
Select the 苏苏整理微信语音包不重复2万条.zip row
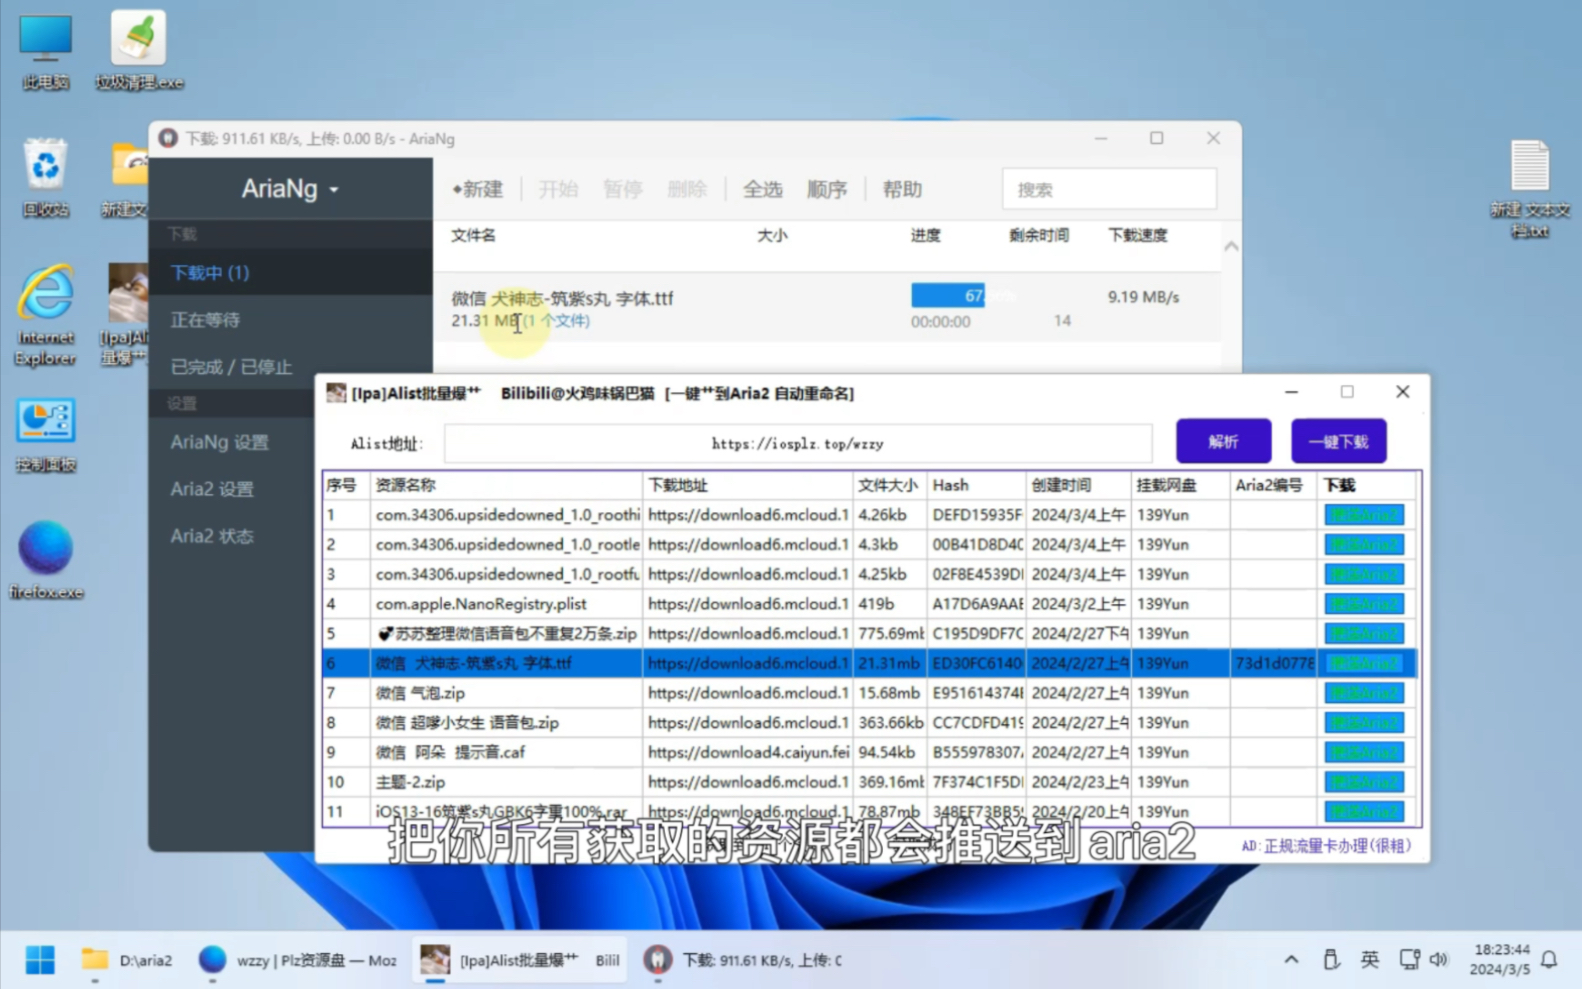pyautogui.click(x=869, y=633)
